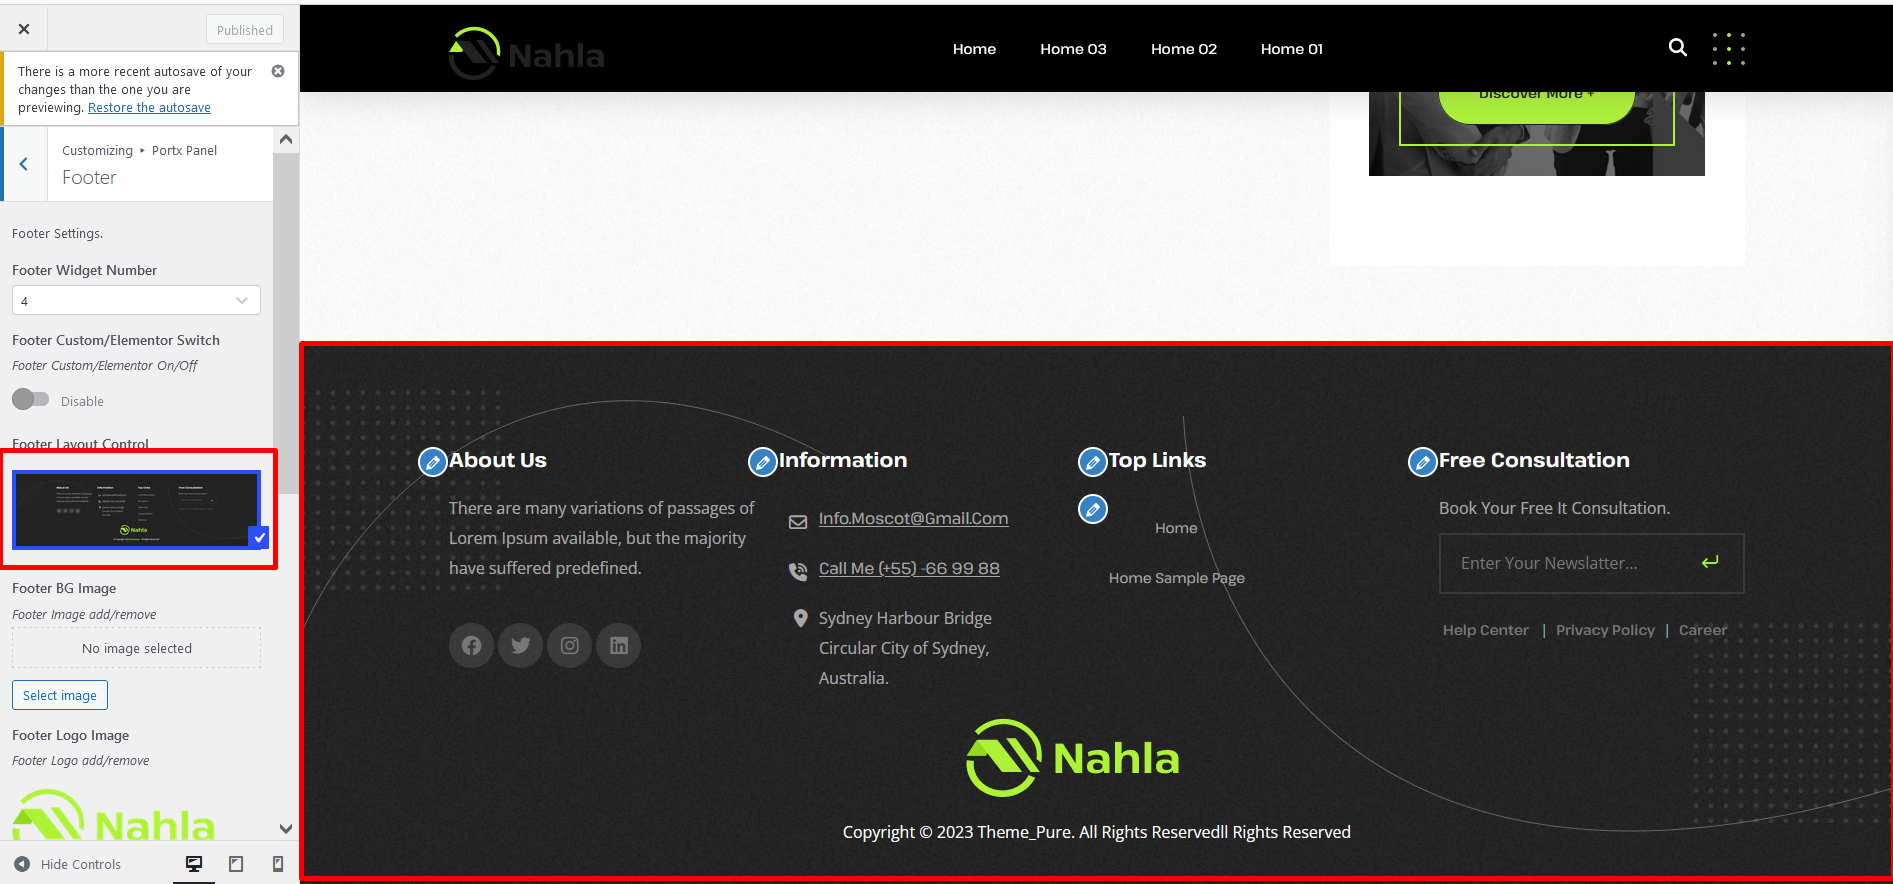
Task: Click Restore the autosave link
Action: pyautogui.click(x=149, y=108)
